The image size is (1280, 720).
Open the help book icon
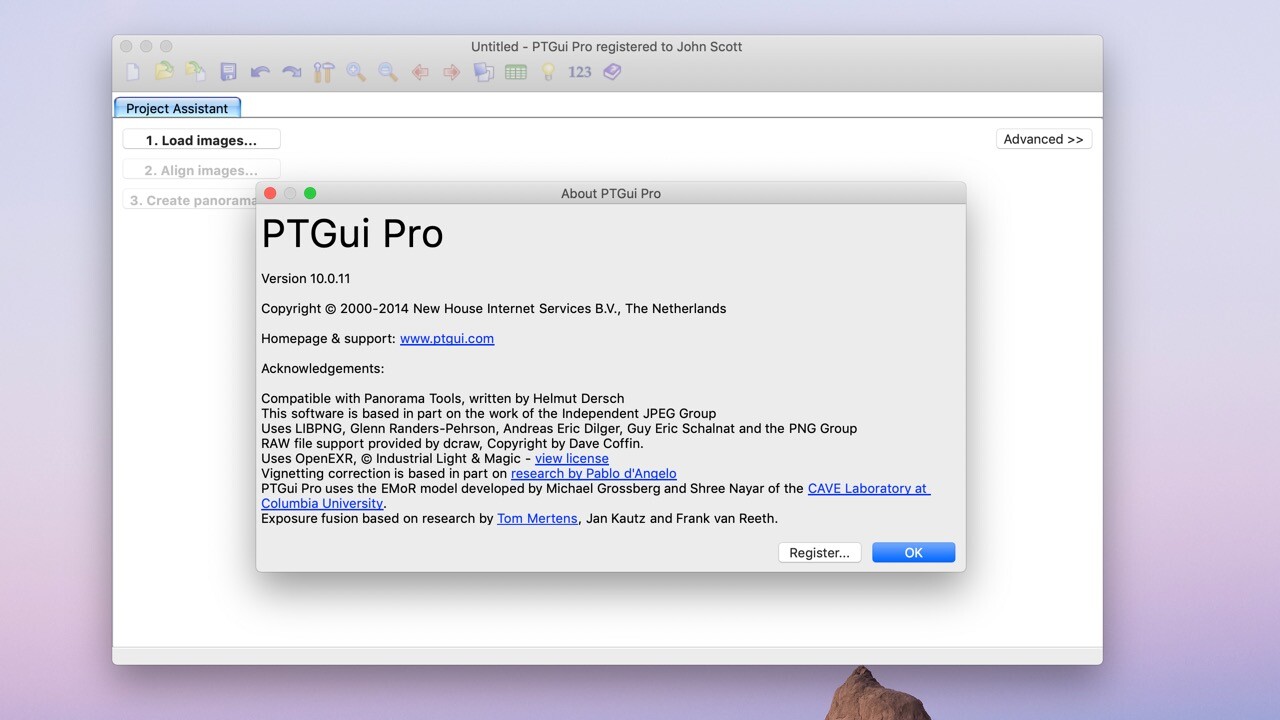611,71
